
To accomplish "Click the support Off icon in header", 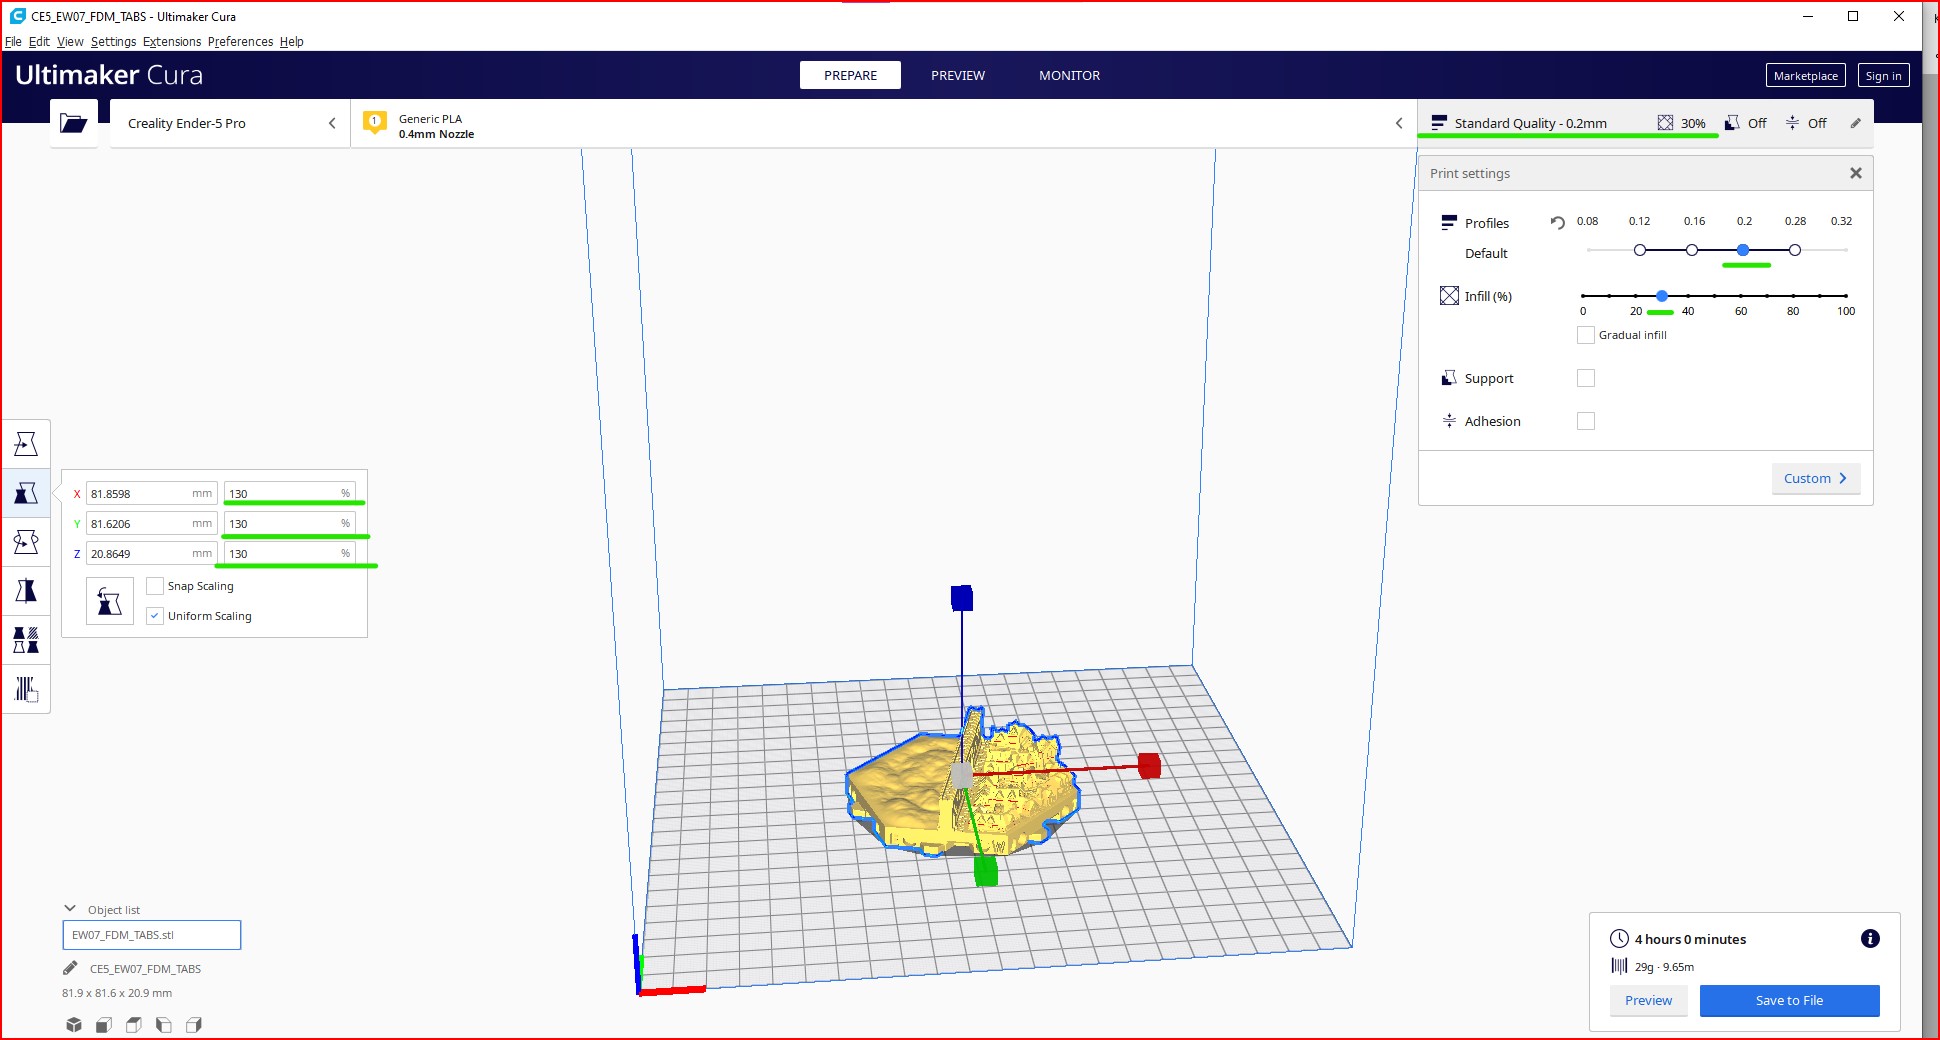I will point(1732,123).
